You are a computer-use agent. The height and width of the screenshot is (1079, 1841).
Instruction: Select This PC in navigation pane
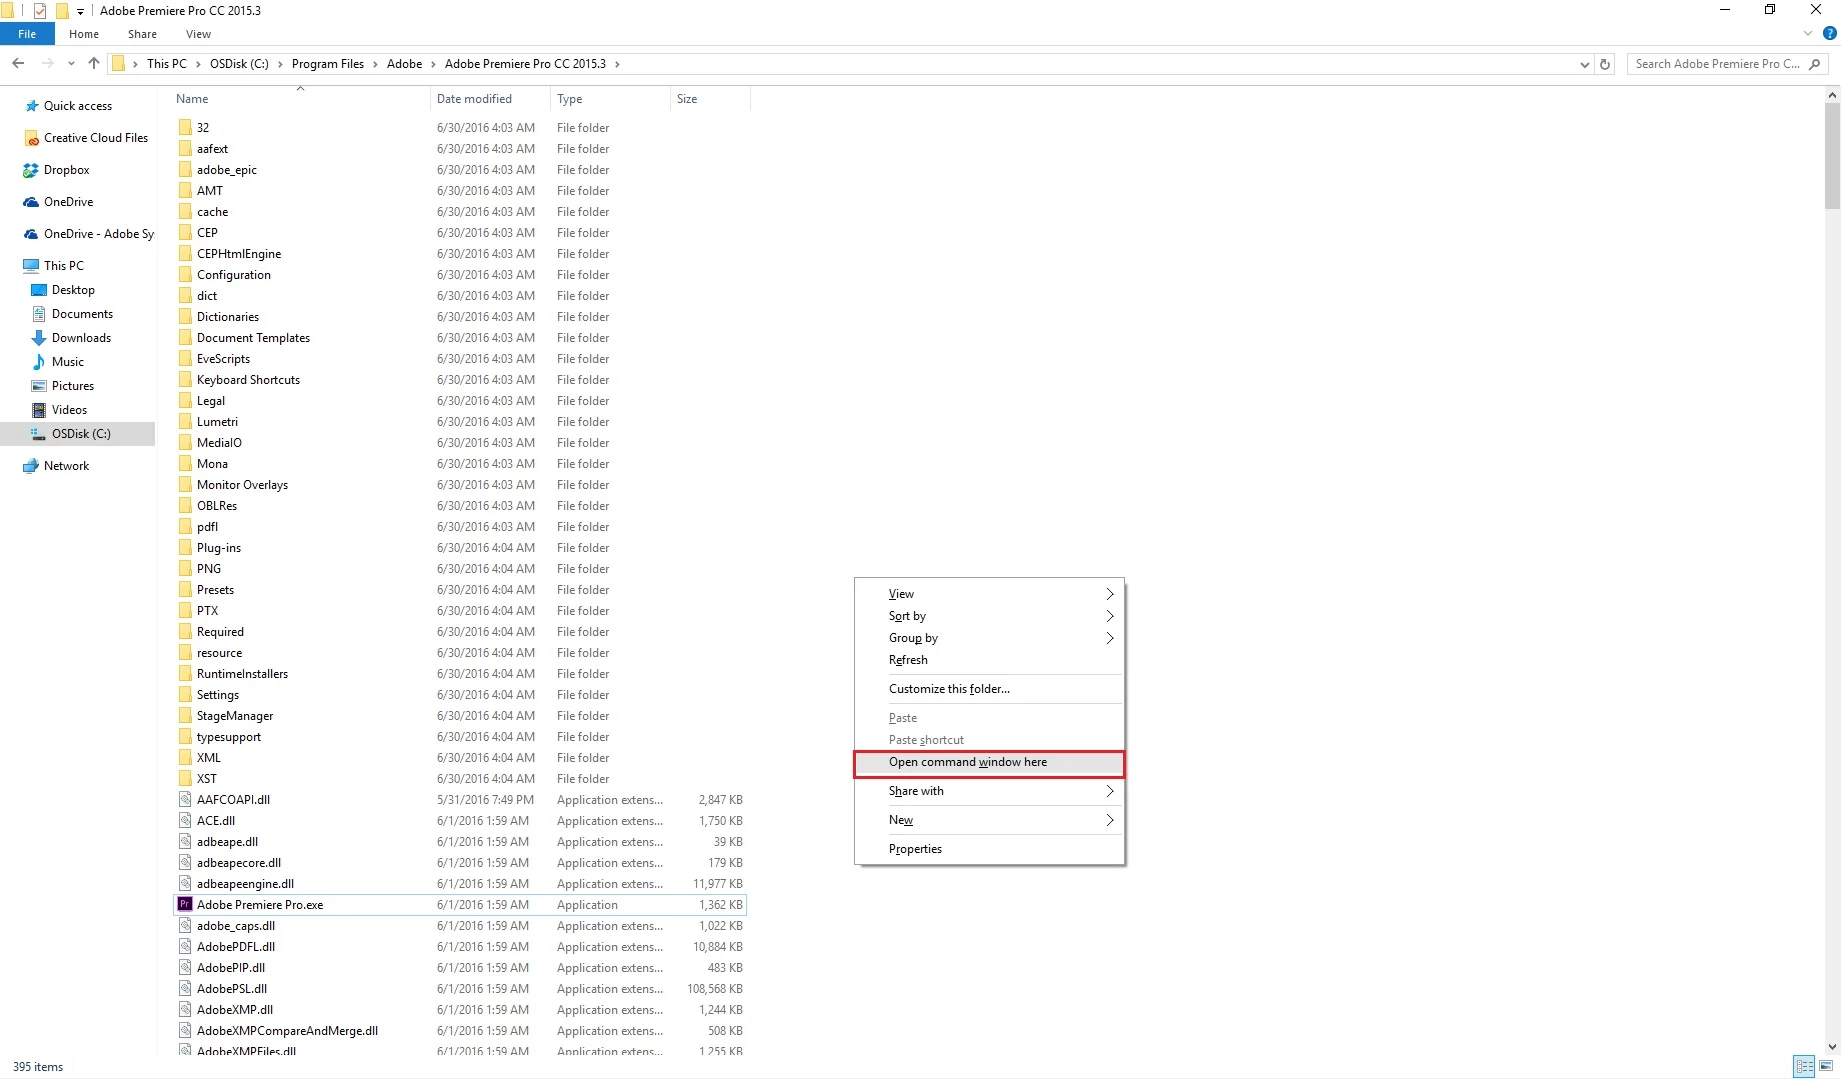point(64,266)
